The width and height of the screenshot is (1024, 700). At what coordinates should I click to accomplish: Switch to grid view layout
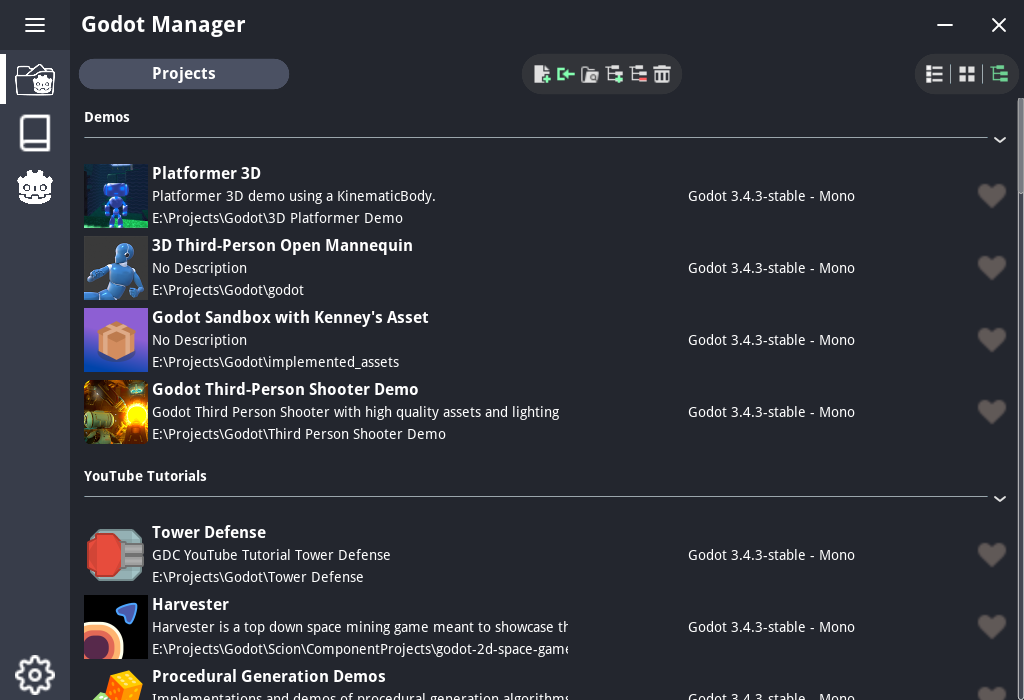coord(966,73)
